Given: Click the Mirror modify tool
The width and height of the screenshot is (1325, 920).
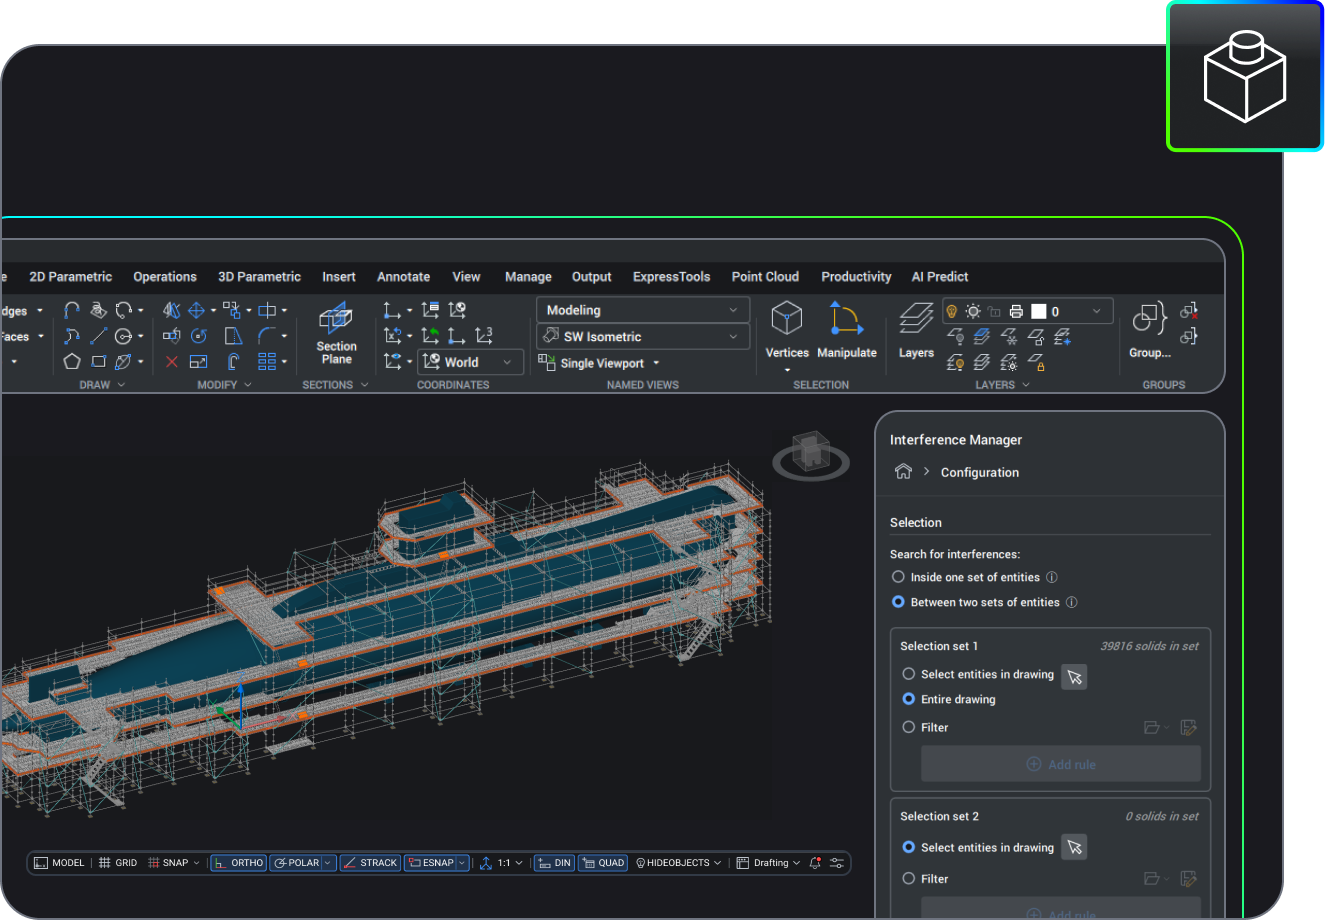Looking at the screenshot, I should click(x=172, y=311).
